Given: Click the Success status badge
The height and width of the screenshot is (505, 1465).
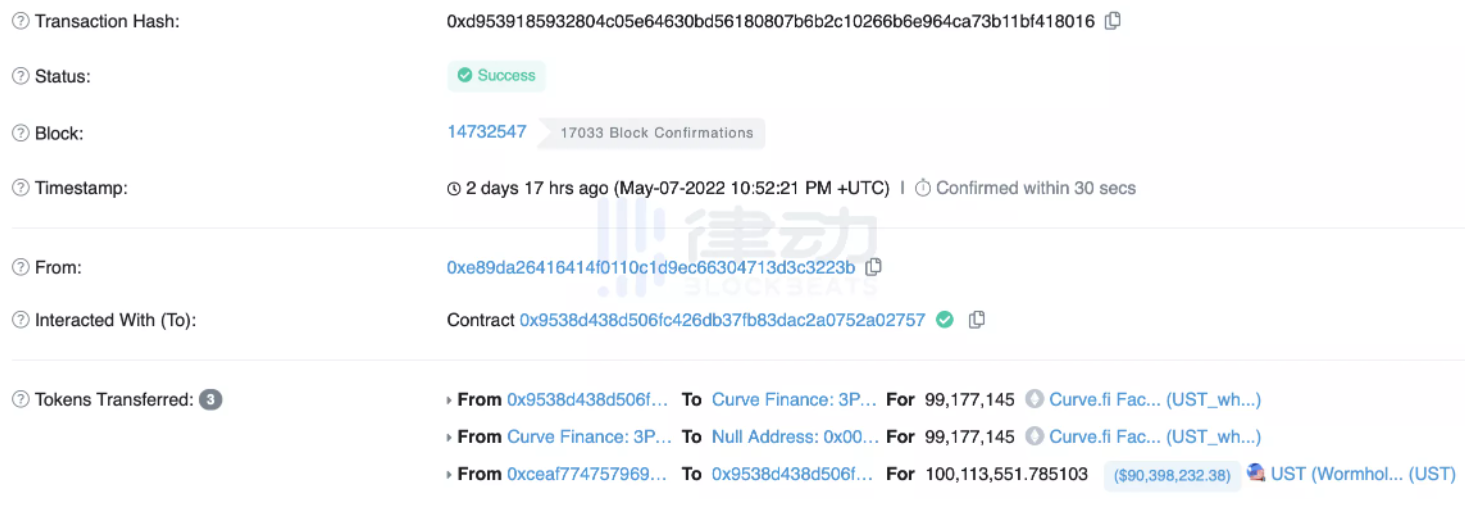Looking at the screenshot, I should click(x=496, y=76).
